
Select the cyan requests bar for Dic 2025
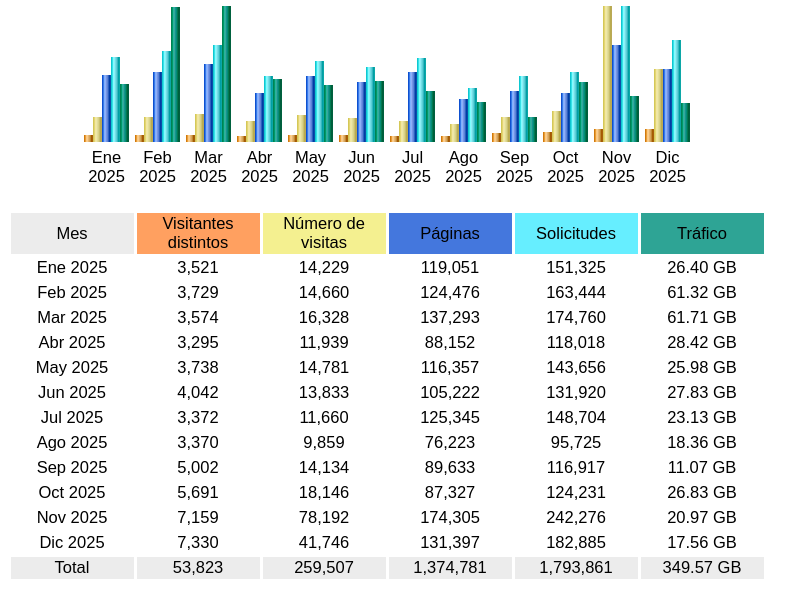[x=676, y=91]
